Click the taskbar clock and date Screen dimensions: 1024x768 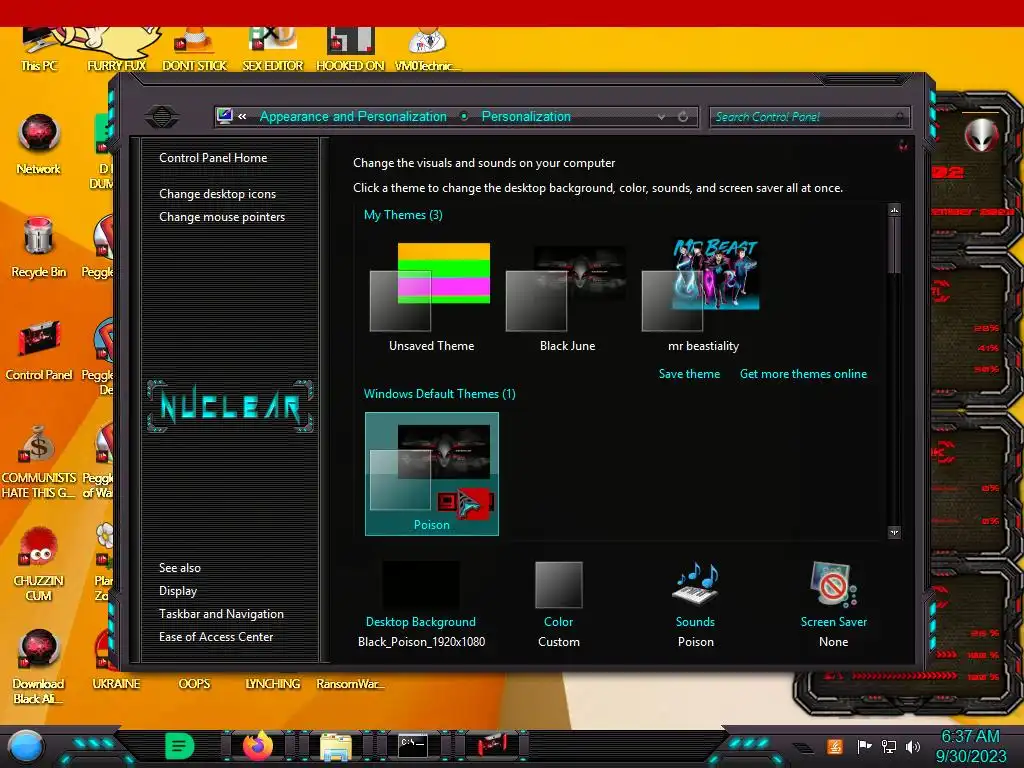click(970, 746)
